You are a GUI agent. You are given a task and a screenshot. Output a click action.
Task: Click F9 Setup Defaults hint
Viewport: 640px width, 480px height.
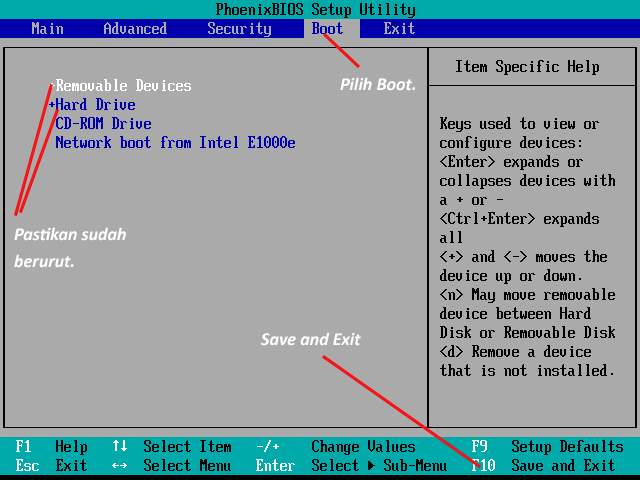point(547,447)
